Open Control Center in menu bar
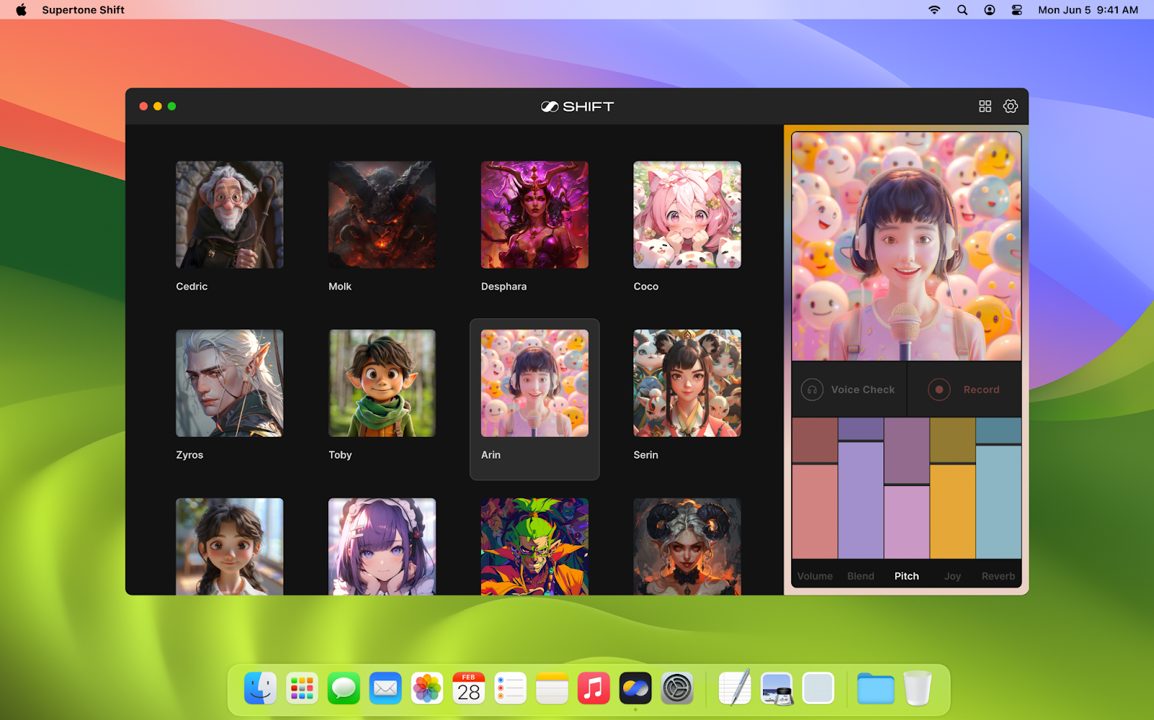Viewport: 1154px width, 720px height. [1017, 10]
